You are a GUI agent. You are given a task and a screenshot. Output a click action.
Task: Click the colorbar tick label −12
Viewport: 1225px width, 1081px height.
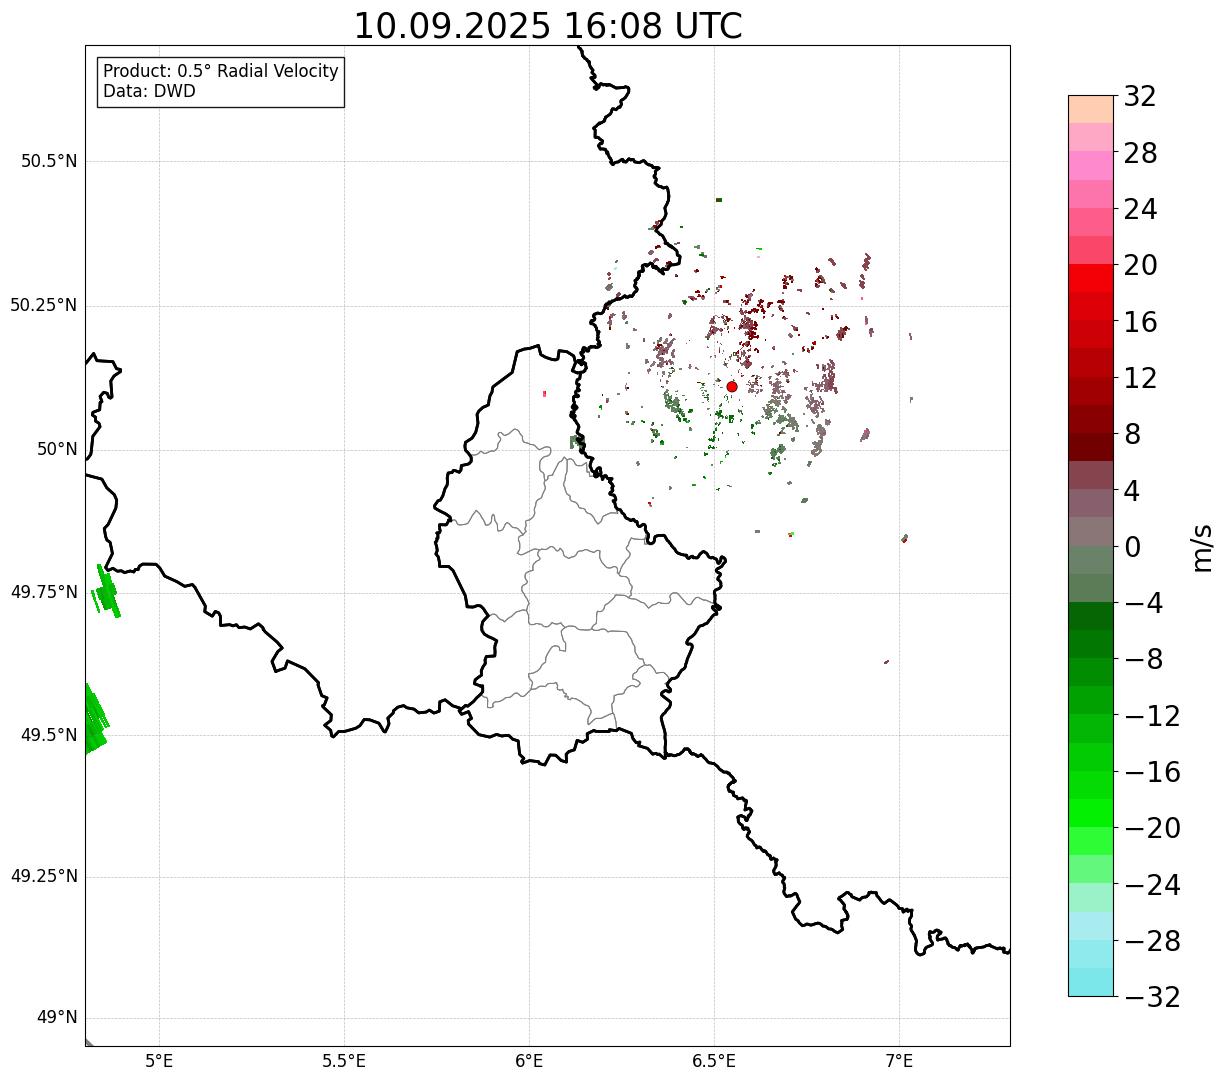(1152, 716)
